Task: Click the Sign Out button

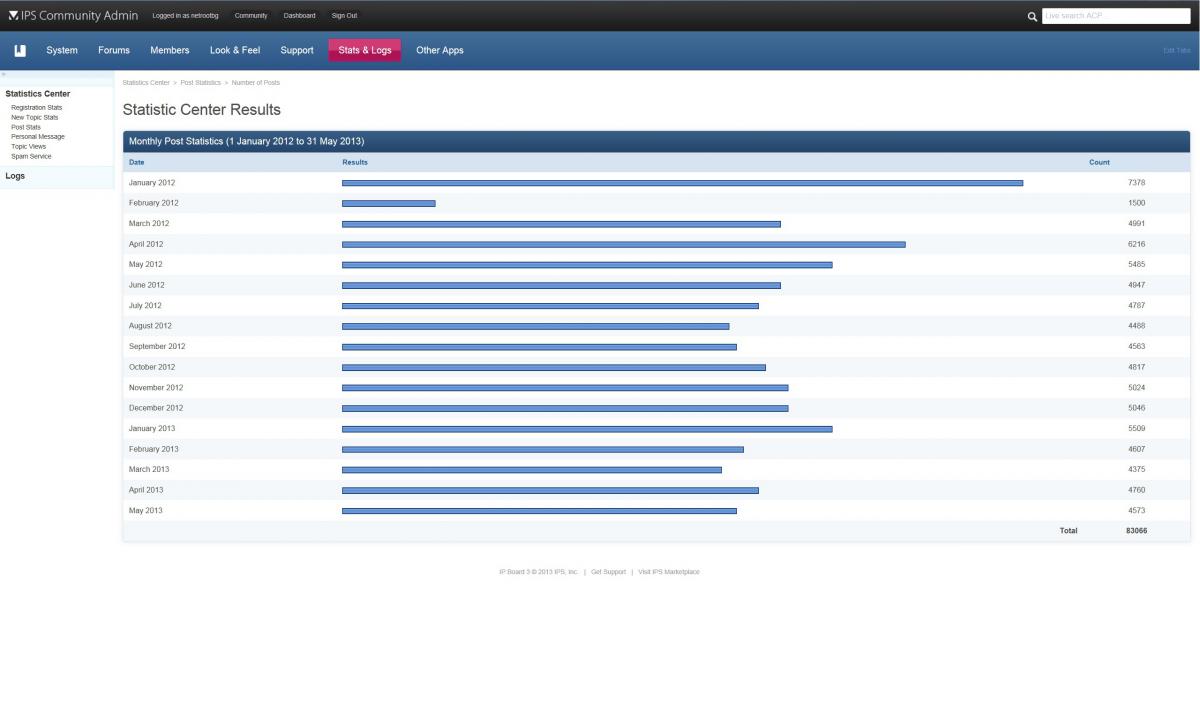Action: pyautogui.click(x=344, y=16)
